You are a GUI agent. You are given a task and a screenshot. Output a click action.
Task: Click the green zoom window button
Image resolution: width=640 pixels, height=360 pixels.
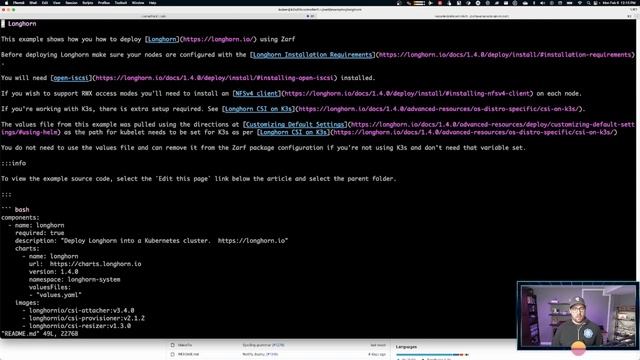(13, 9)
